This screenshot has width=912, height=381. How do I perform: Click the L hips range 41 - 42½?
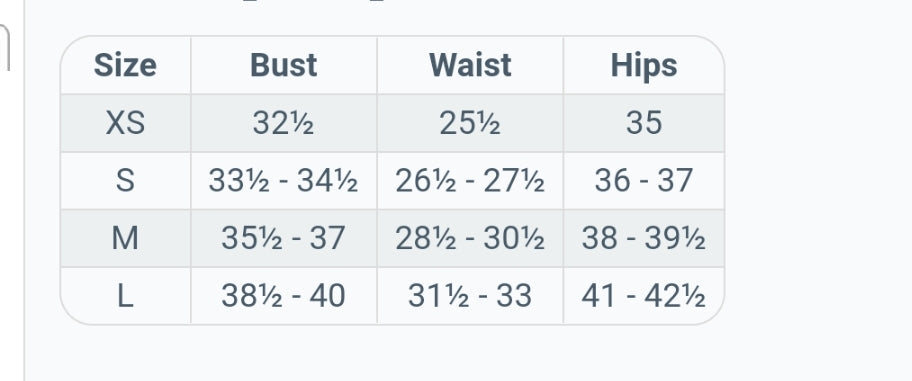point(644,295)
